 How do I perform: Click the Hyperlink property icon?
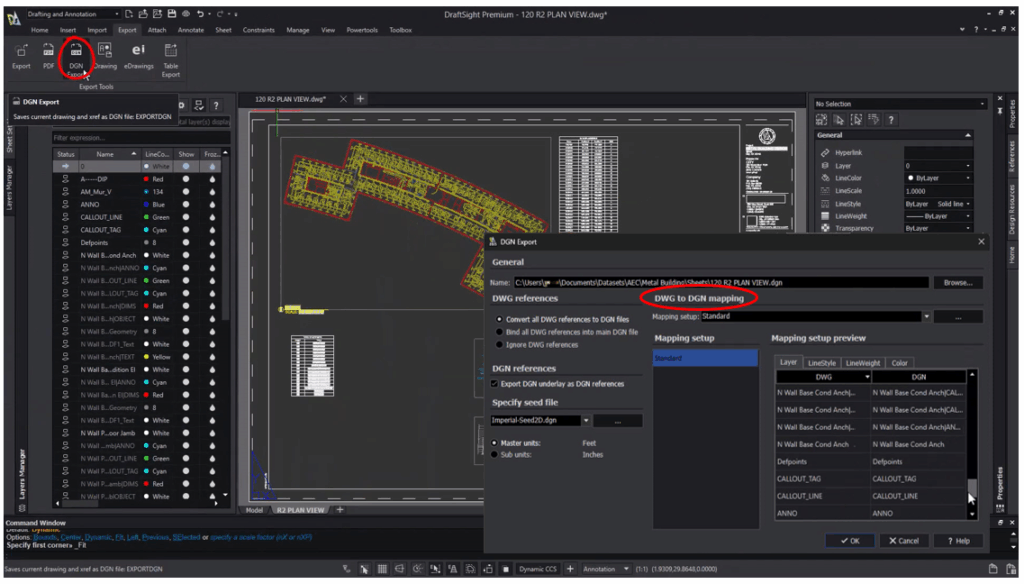(x=825, y=152)
